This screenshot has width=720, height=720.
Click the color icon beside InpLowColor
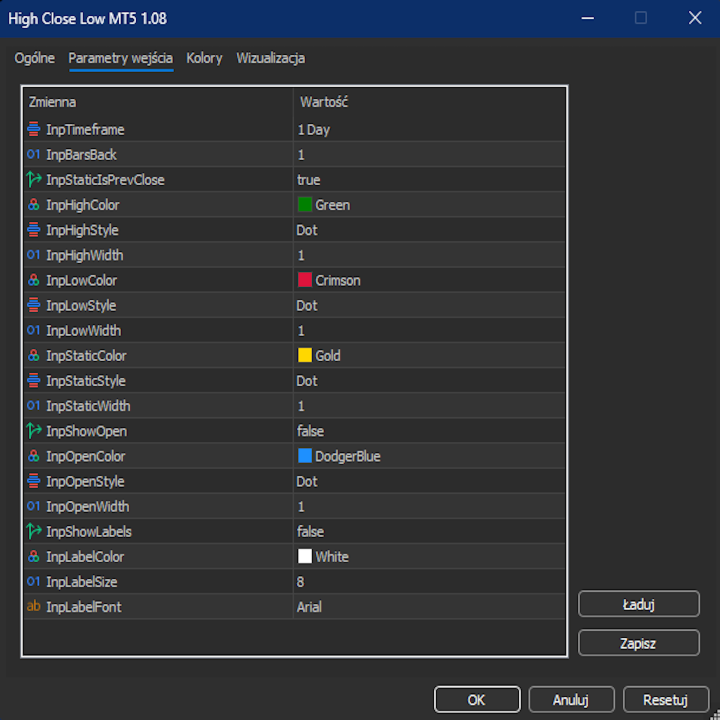pyautogui.click(x=34, y=280)
